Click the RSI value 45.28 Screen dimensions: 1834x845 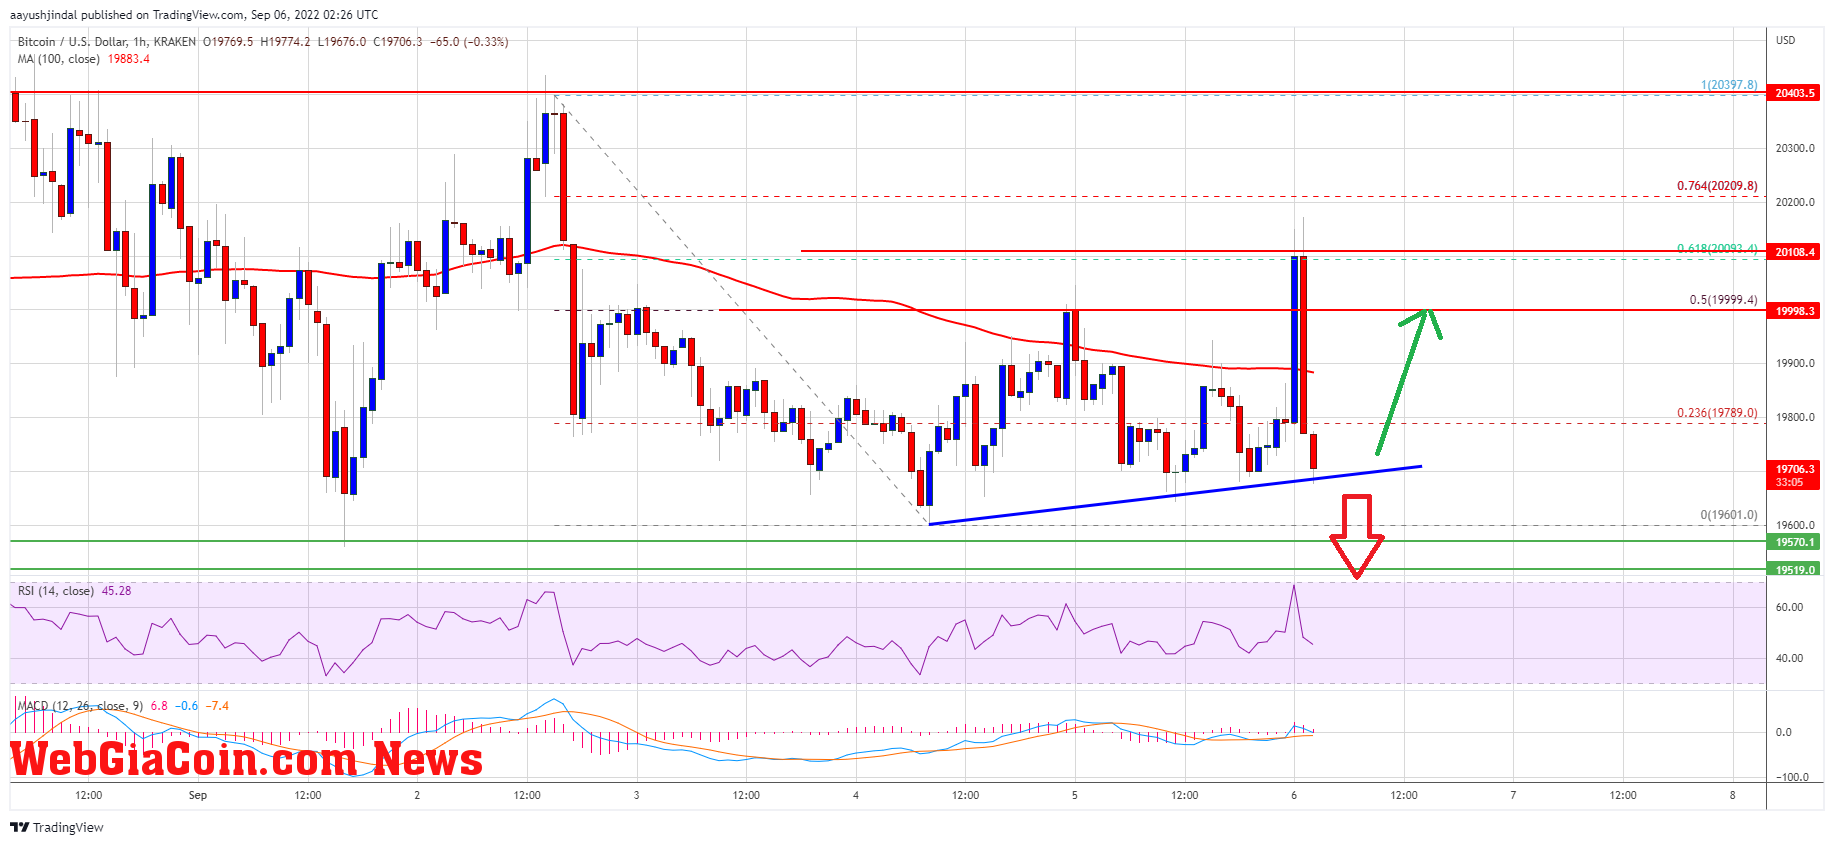tap(116, 591)
